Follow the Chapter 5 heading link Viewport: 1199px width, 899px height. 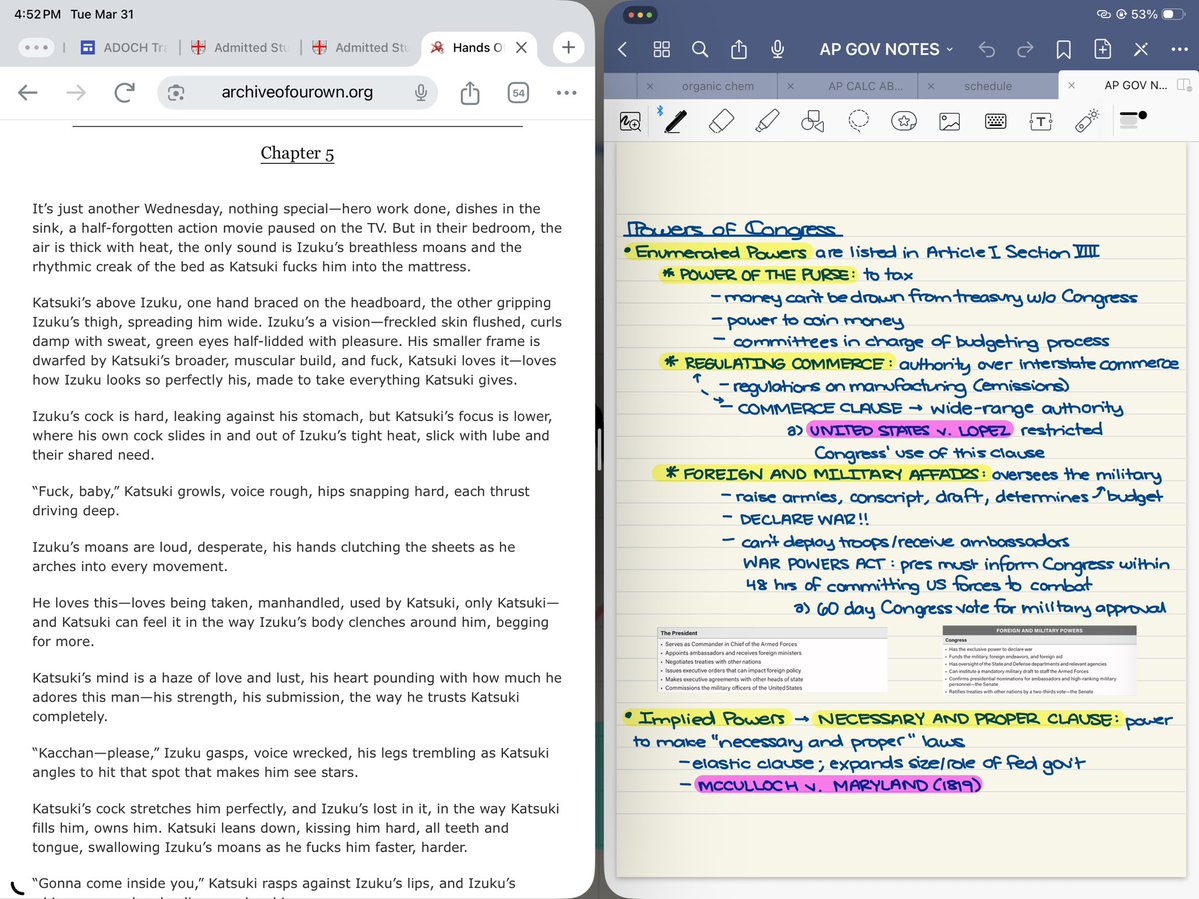click(297, 153)
